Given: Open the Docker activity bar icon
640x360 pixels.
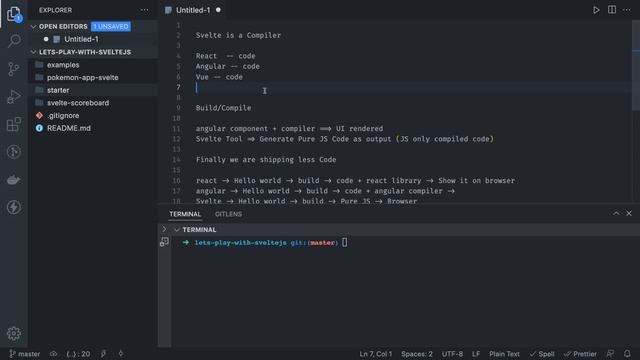Looking at the screenshot, I should pos(14,180).
